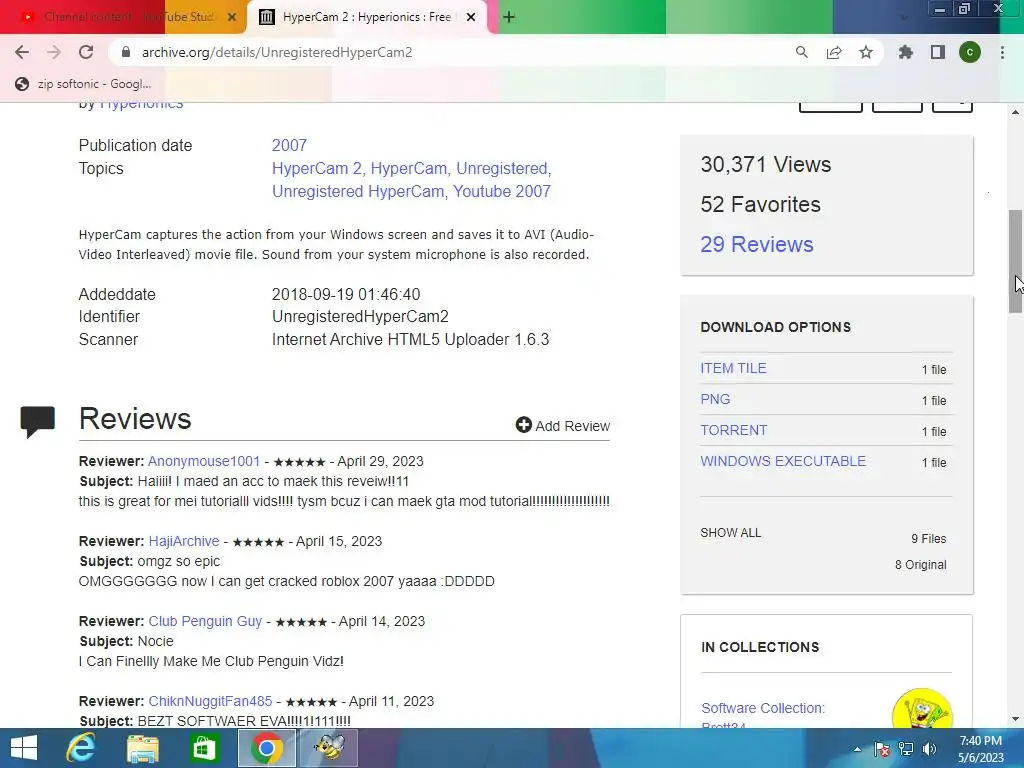
Task: Click the Chrome taskbar icon
Action: click(x=266, y=748)
